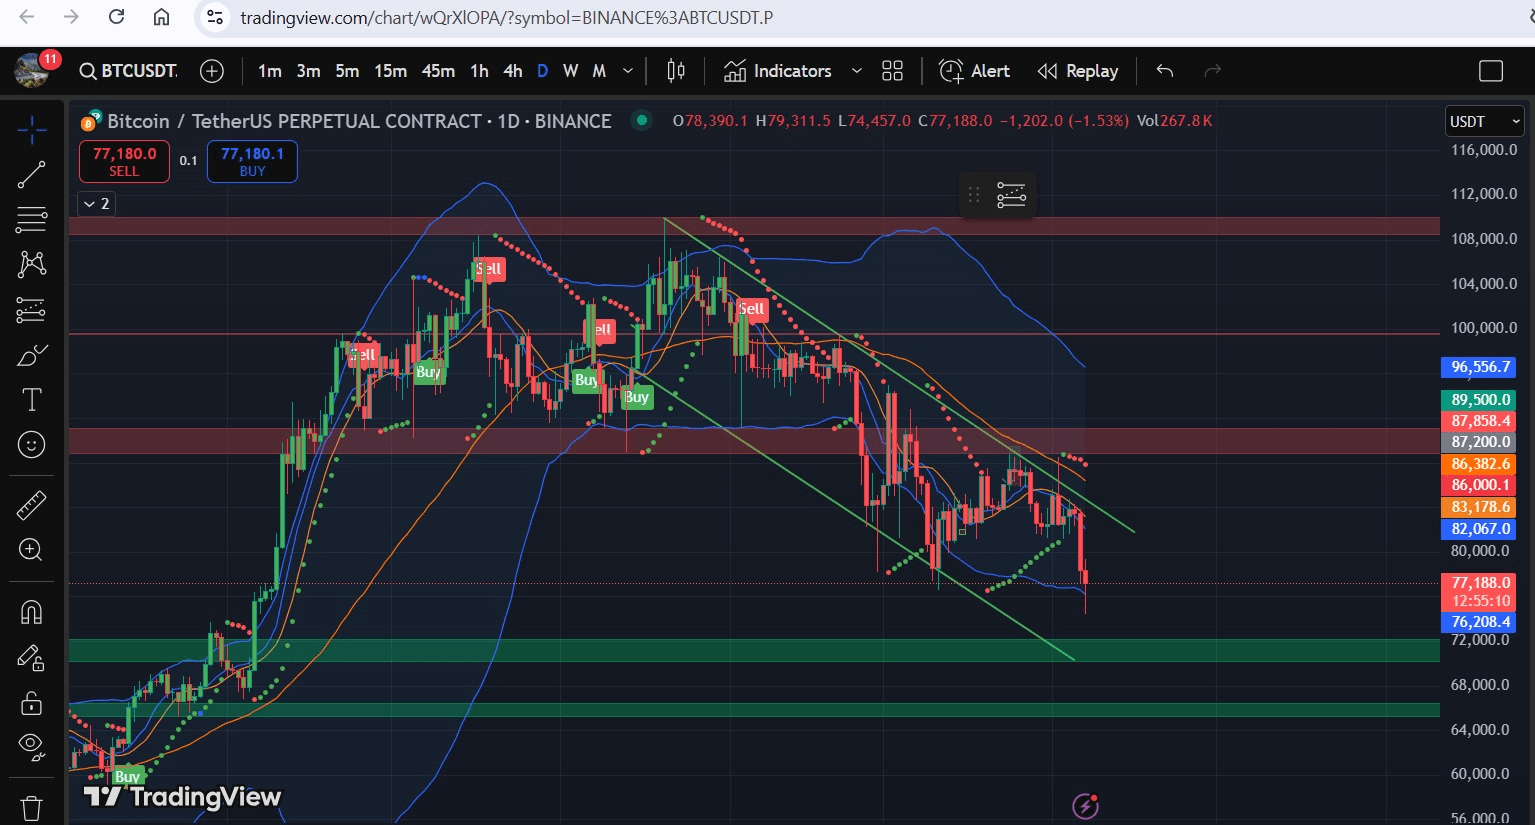The width and height of the screenshot is (1535, 825).
Task: Switch to the 4h timeframe
Action: pos(512,71)
